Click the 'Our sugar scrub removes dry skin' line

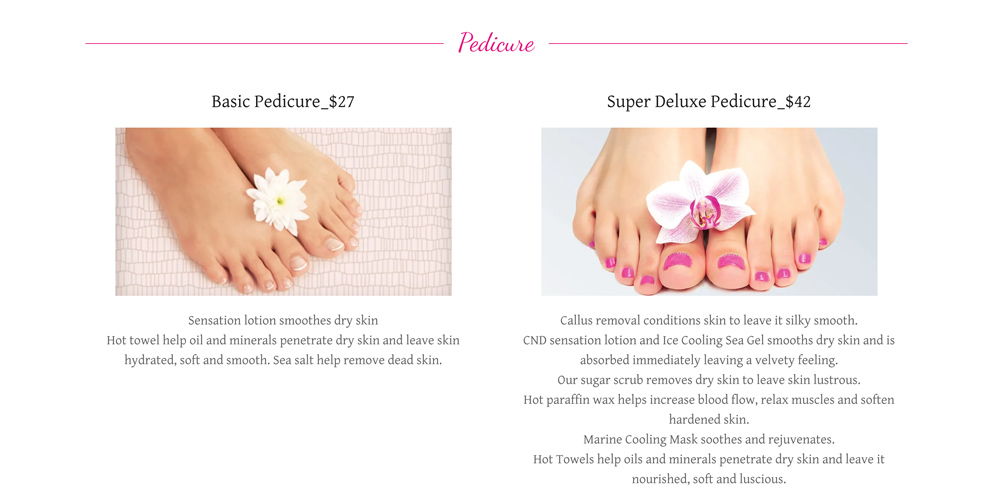[709, 380]
